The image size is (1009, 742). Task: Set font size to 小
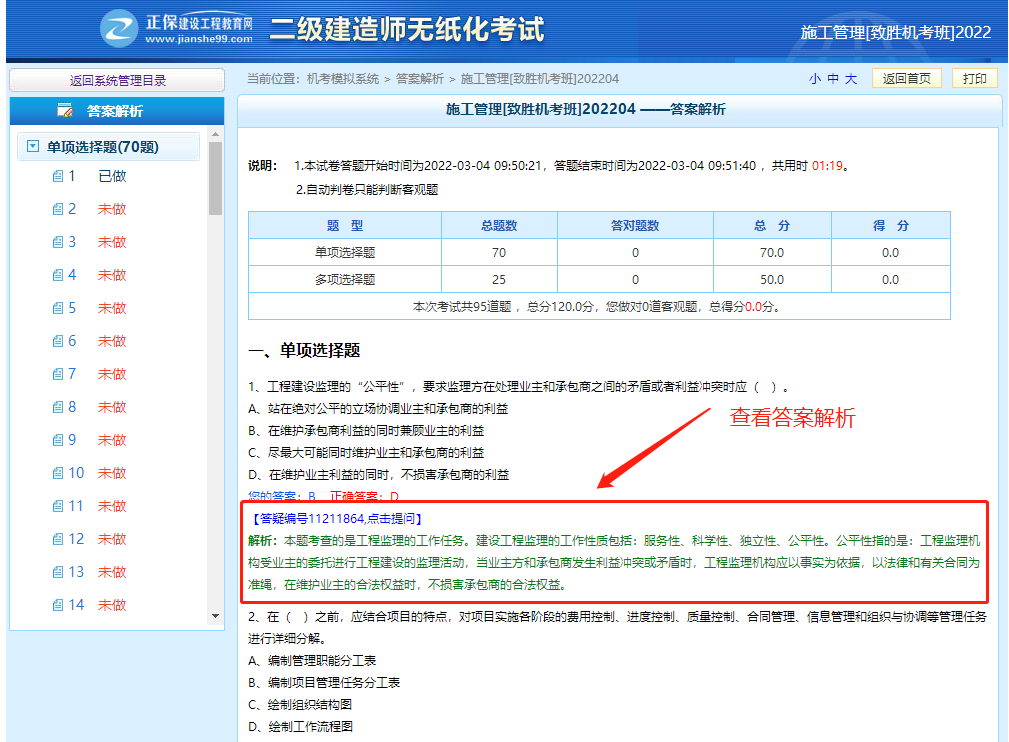point(815,79)
